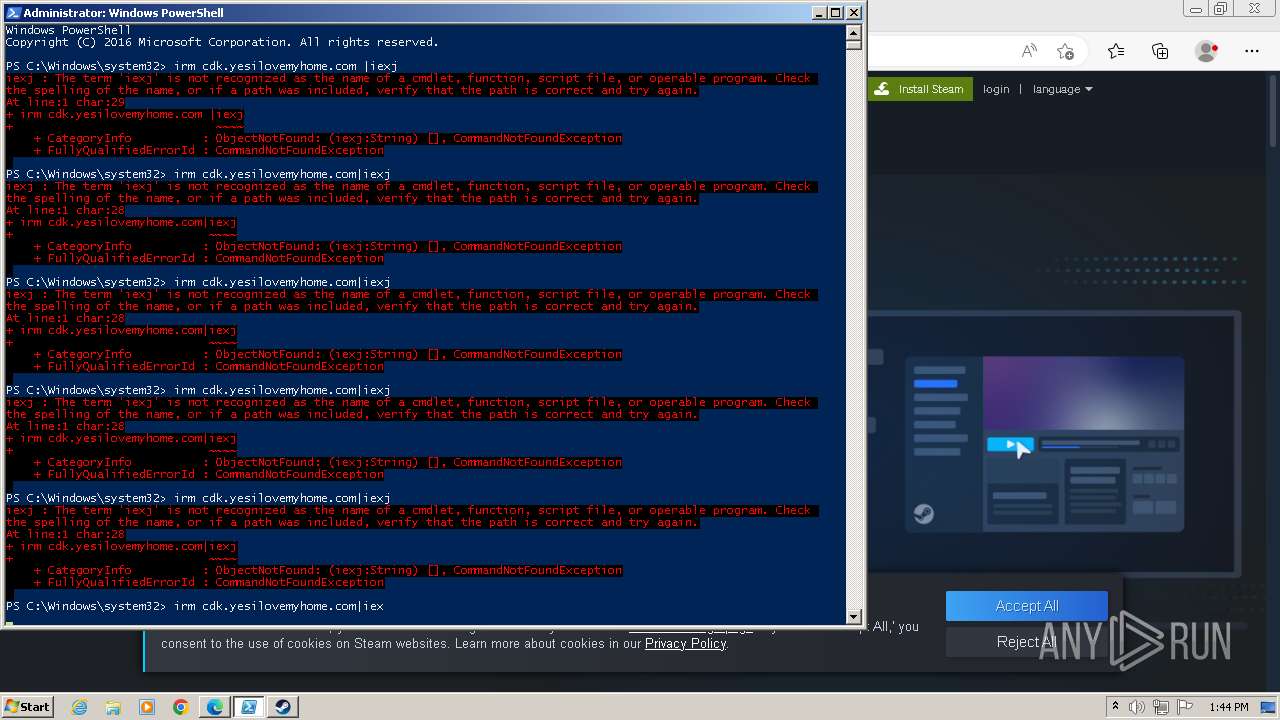1280x720 pixels.
Task: Open Steam from the taskbar
Action: [x=283, y=707]
